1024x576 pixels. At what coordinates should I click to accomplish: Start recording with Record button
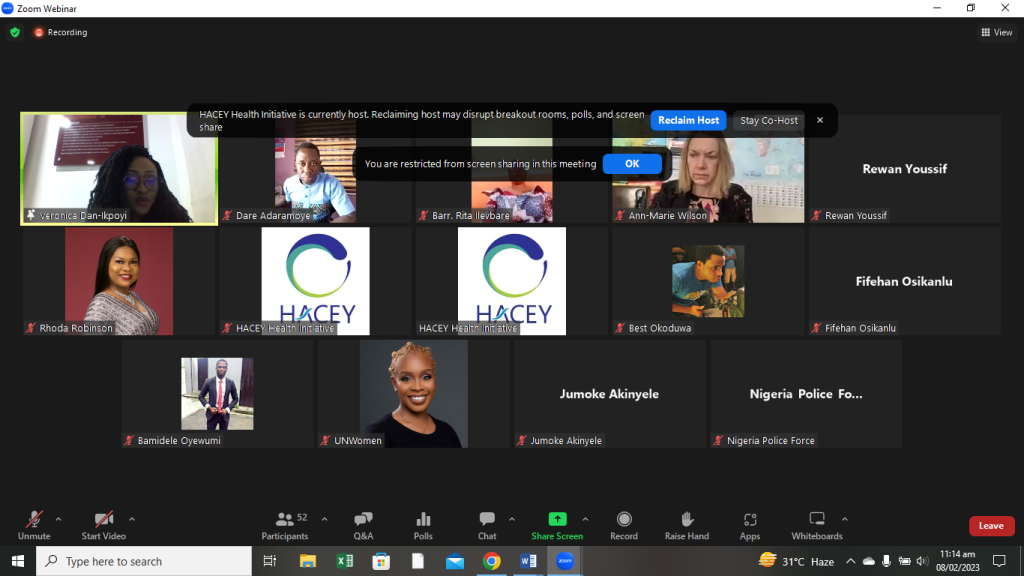pos(624,526)
